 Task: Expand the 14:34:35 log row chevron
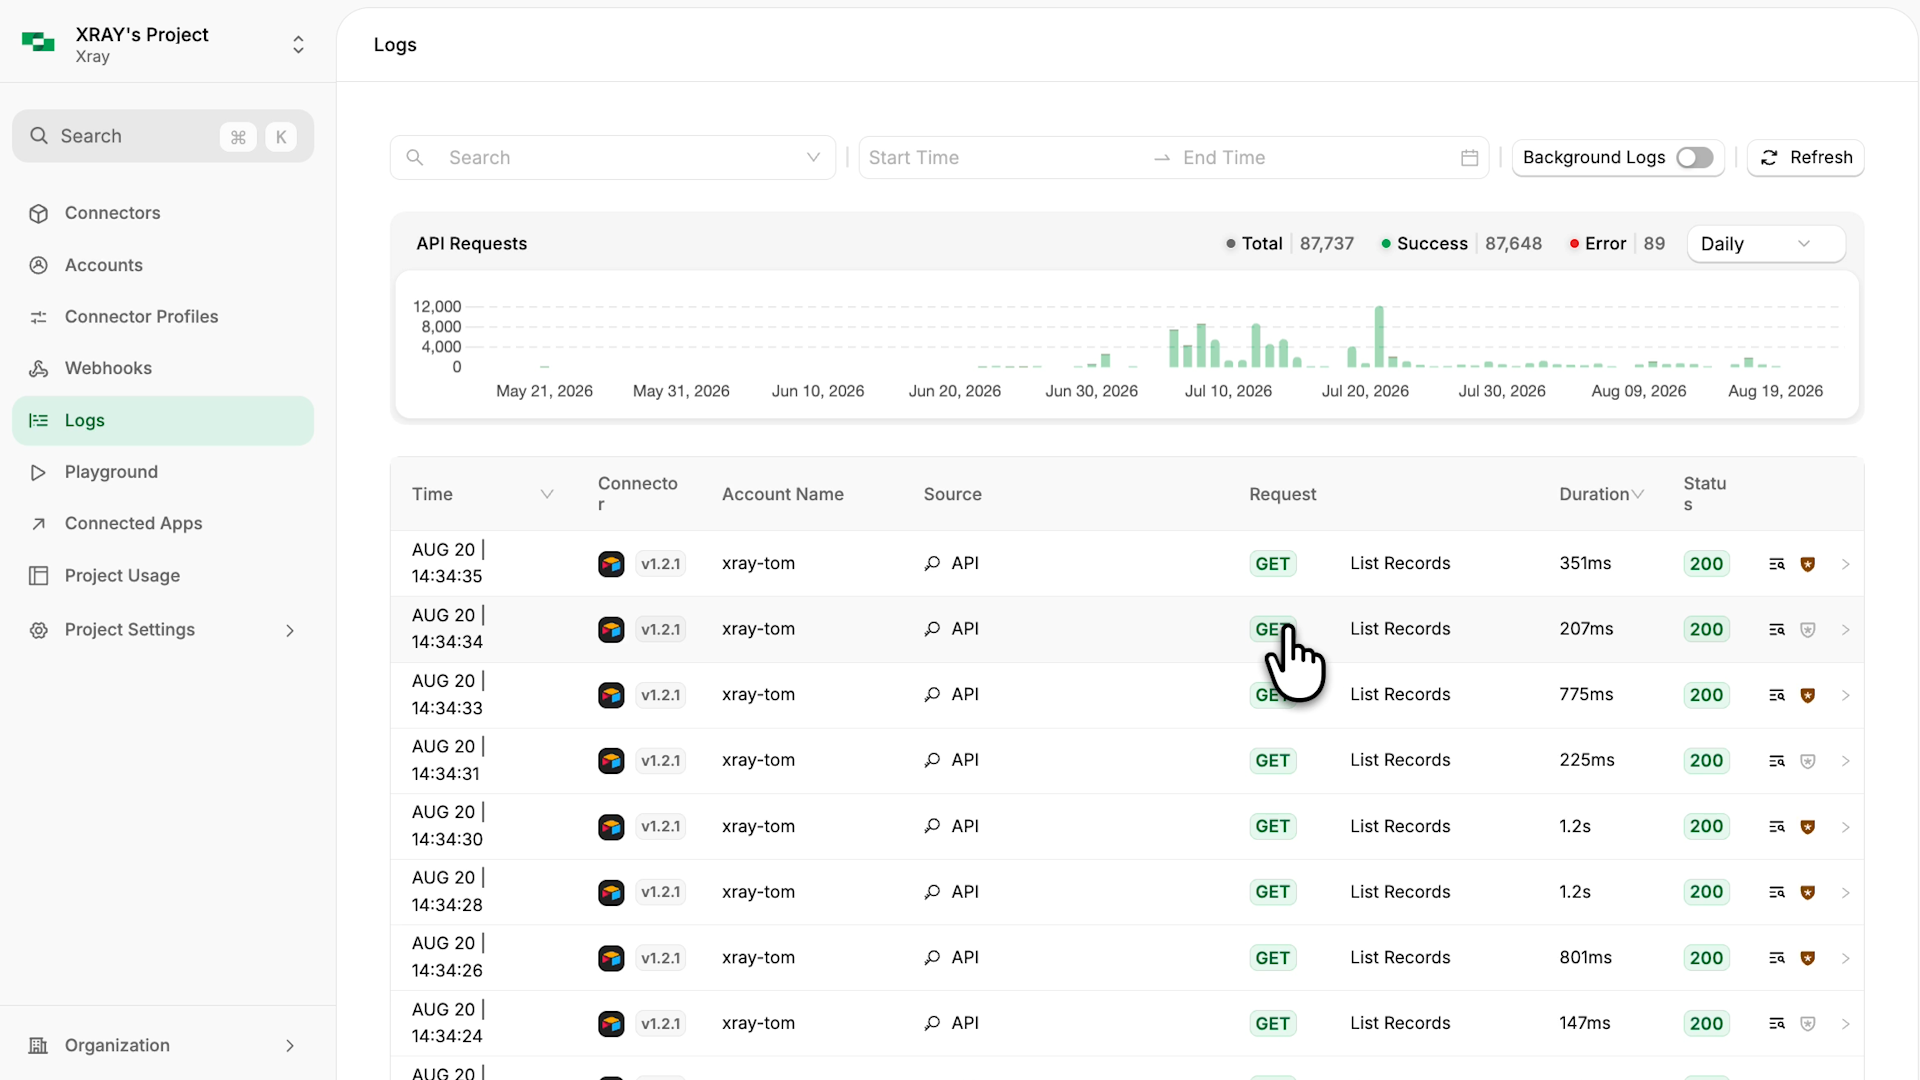[1846, 564]
